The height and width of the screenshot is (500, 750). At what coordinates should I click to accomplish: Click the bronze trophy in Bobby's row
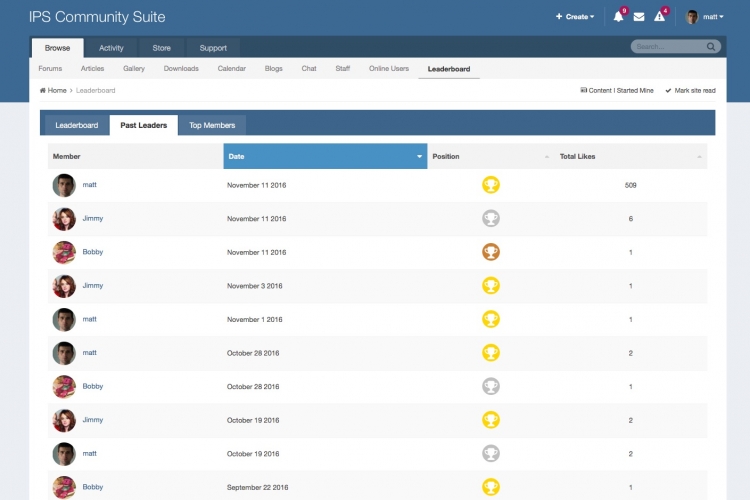tap(491, 252)
